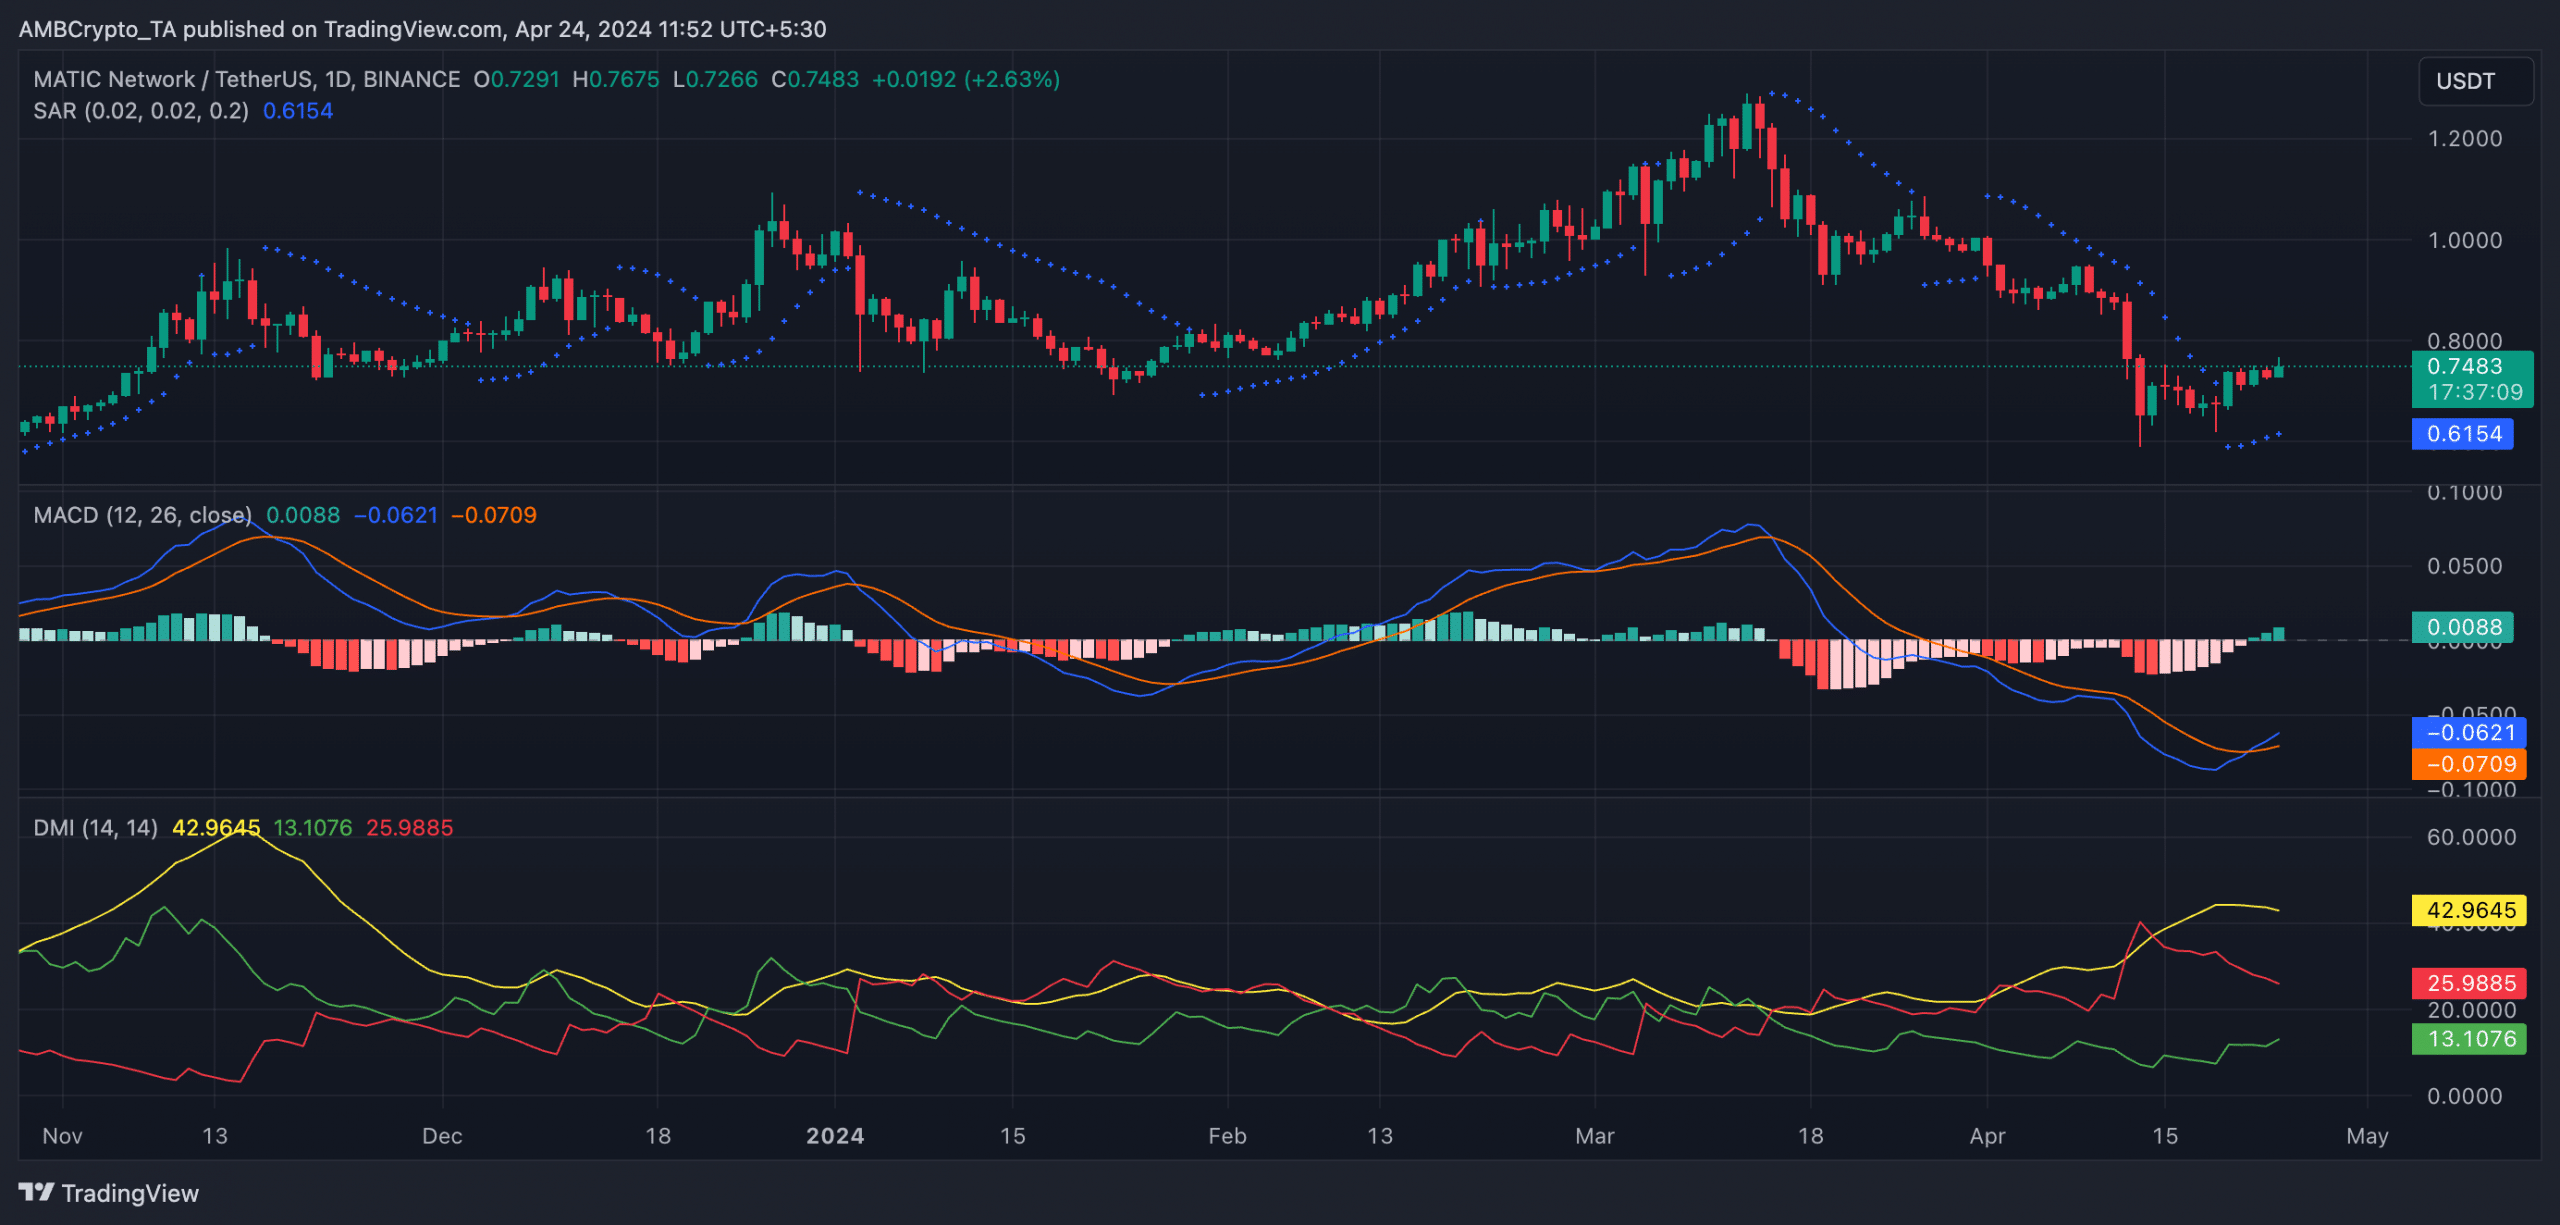Image resolution: width=2560 pixels, height=1225 pixels.
Task: Click the low price value L0.7266
Action: click(715, 79)
